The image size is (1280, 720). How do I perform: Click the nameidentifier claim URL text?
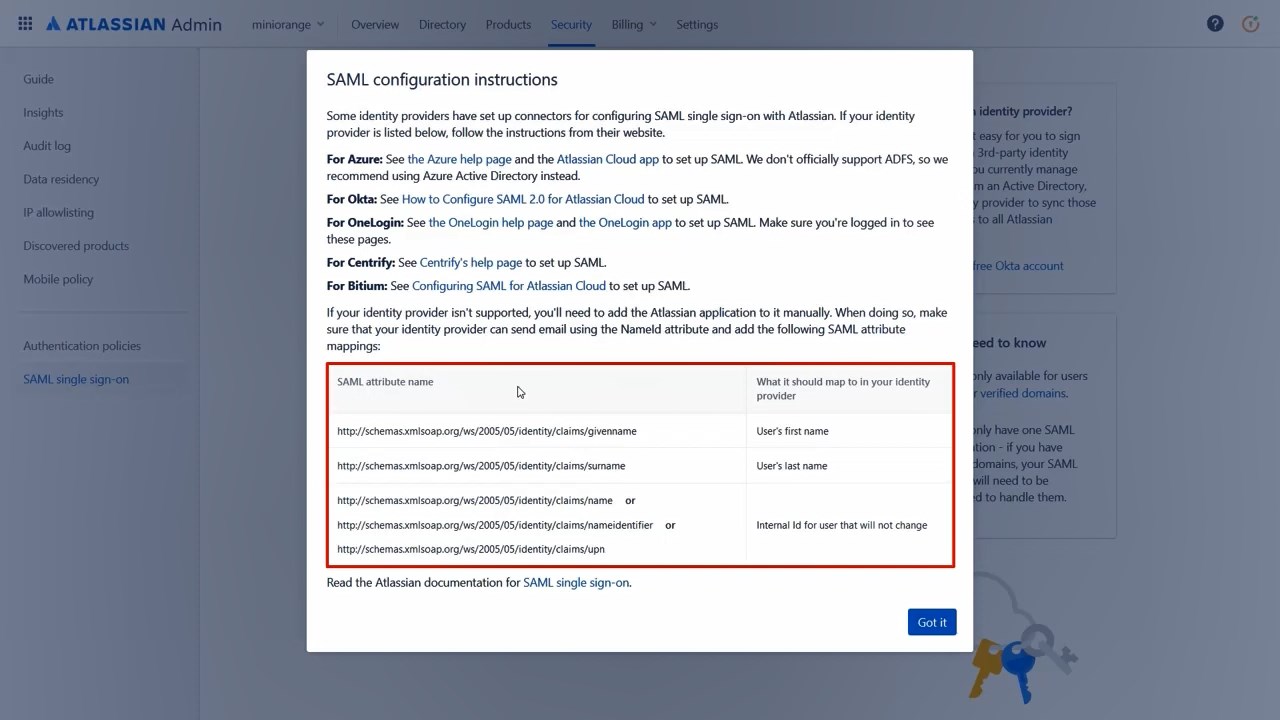tap(495, 525)
